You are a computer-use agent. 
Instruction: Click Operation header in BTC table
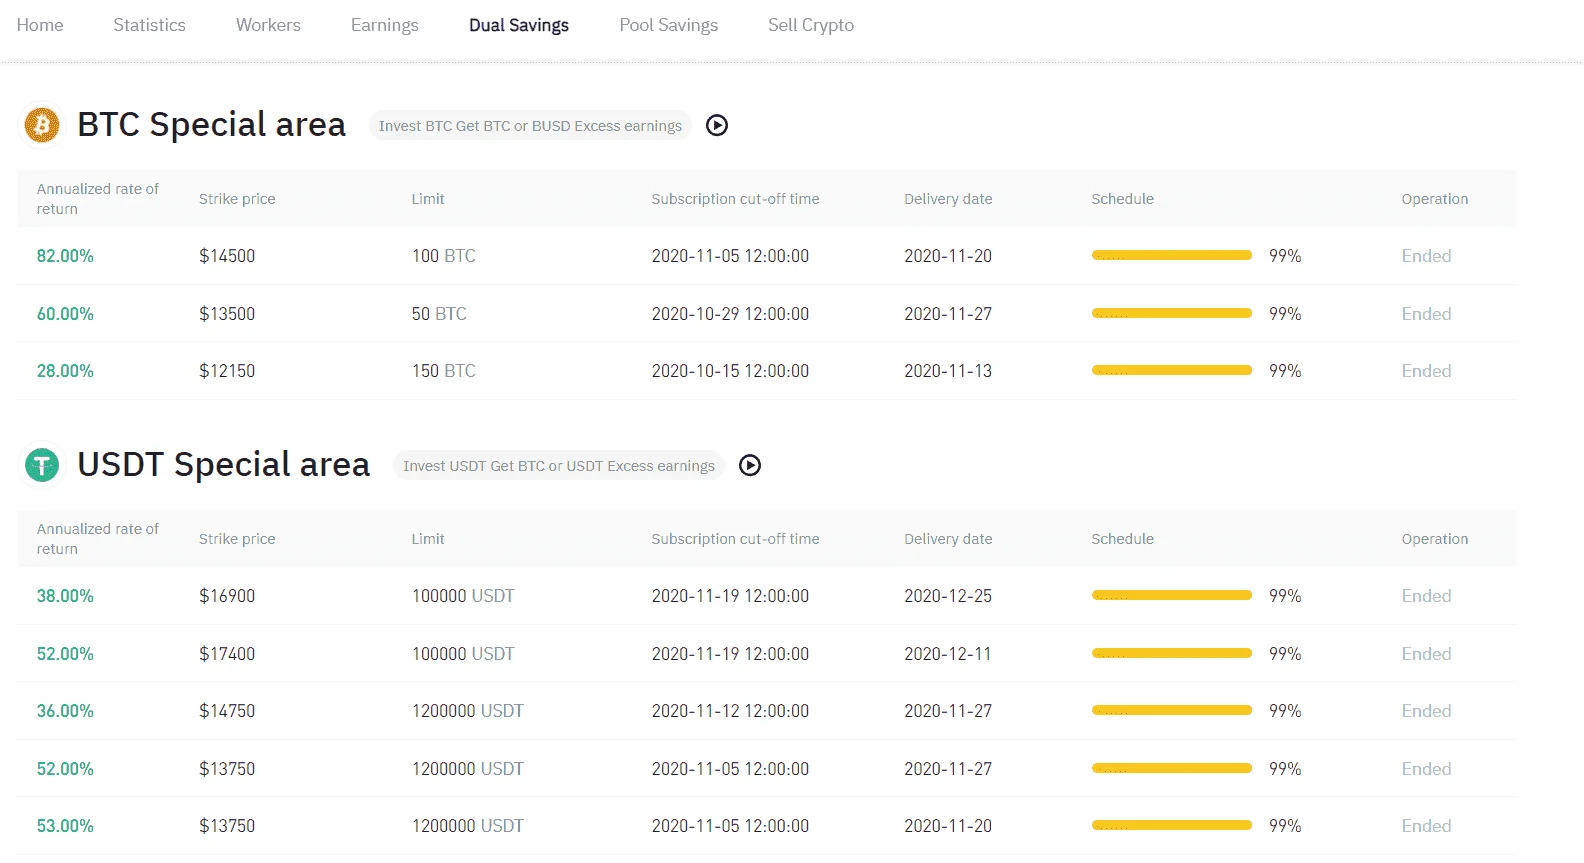pos(1435,199)
